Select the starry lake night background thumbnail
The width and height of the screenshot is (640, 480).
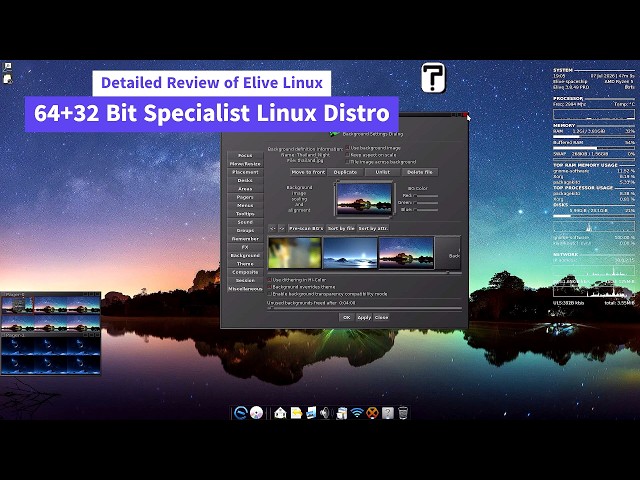click(406, 253)
